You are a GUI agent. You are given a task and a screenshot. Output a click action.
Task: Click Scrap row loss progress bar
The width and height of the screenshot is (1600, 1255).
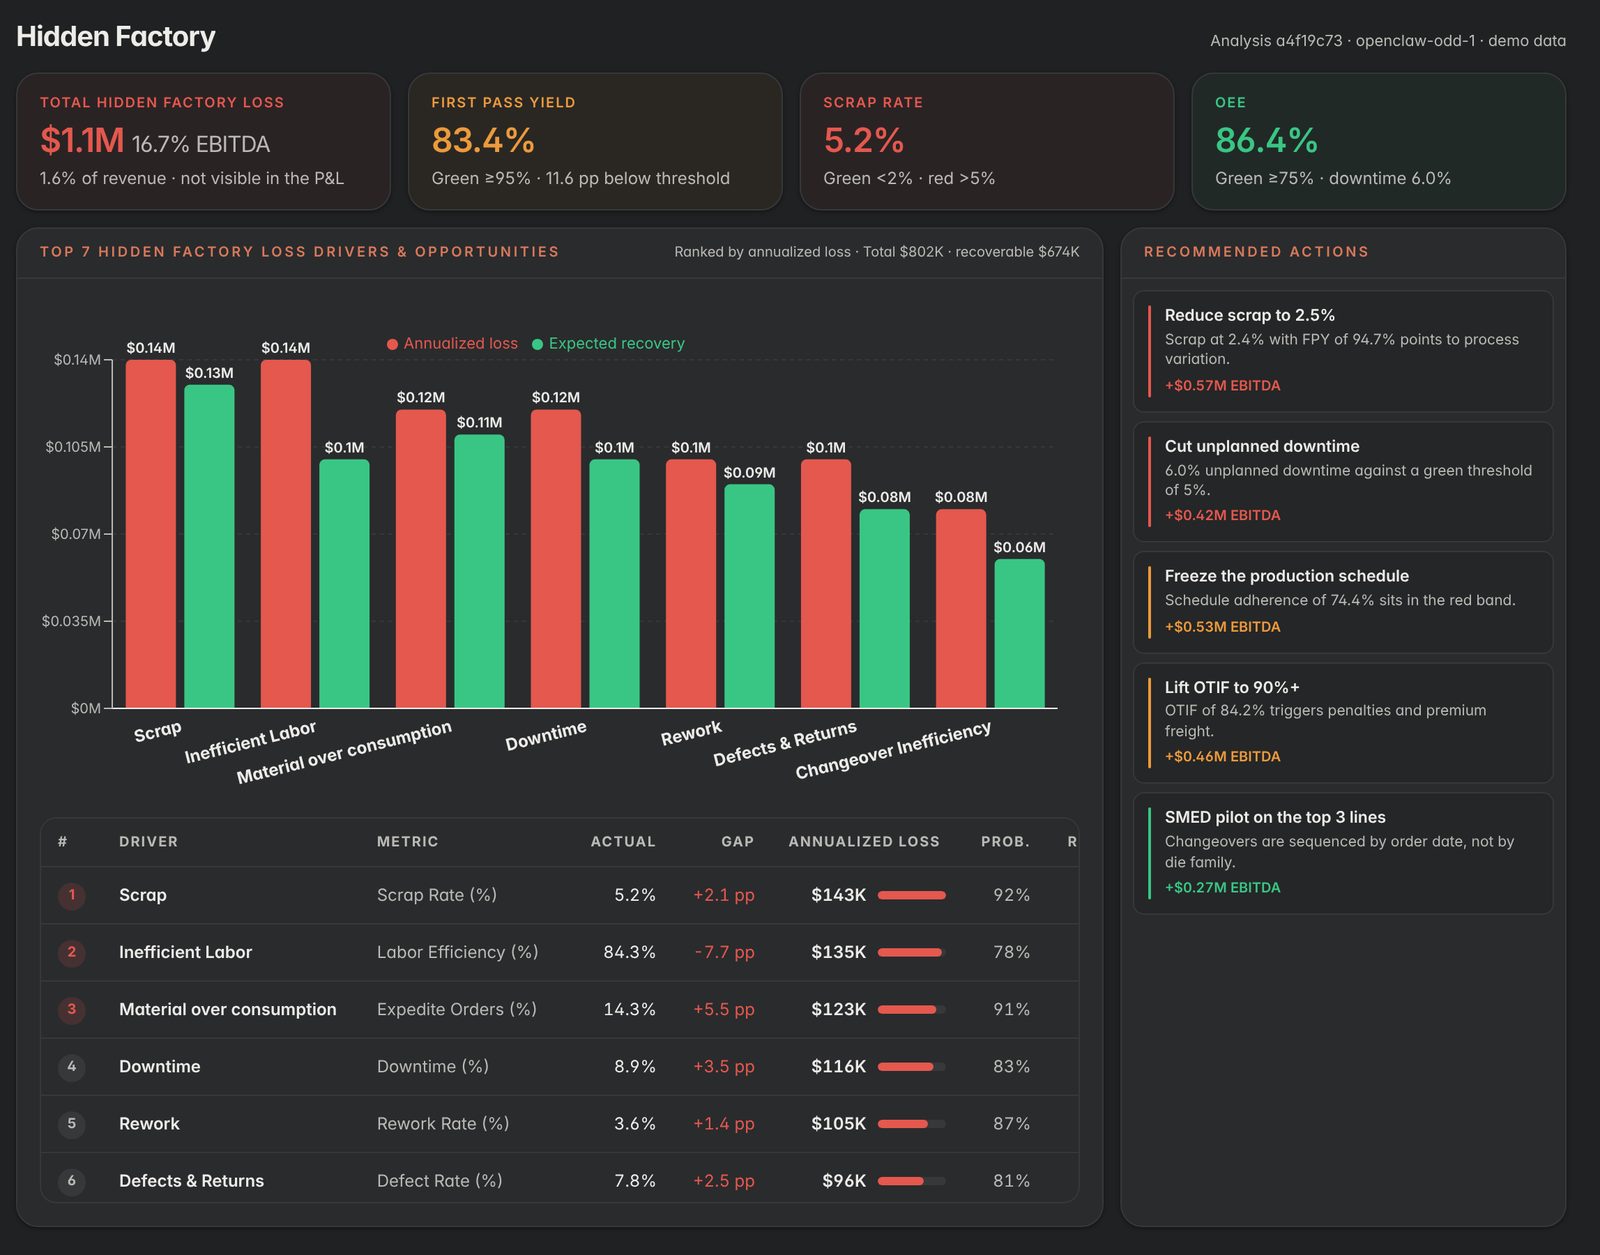click(x=912, y=895)
